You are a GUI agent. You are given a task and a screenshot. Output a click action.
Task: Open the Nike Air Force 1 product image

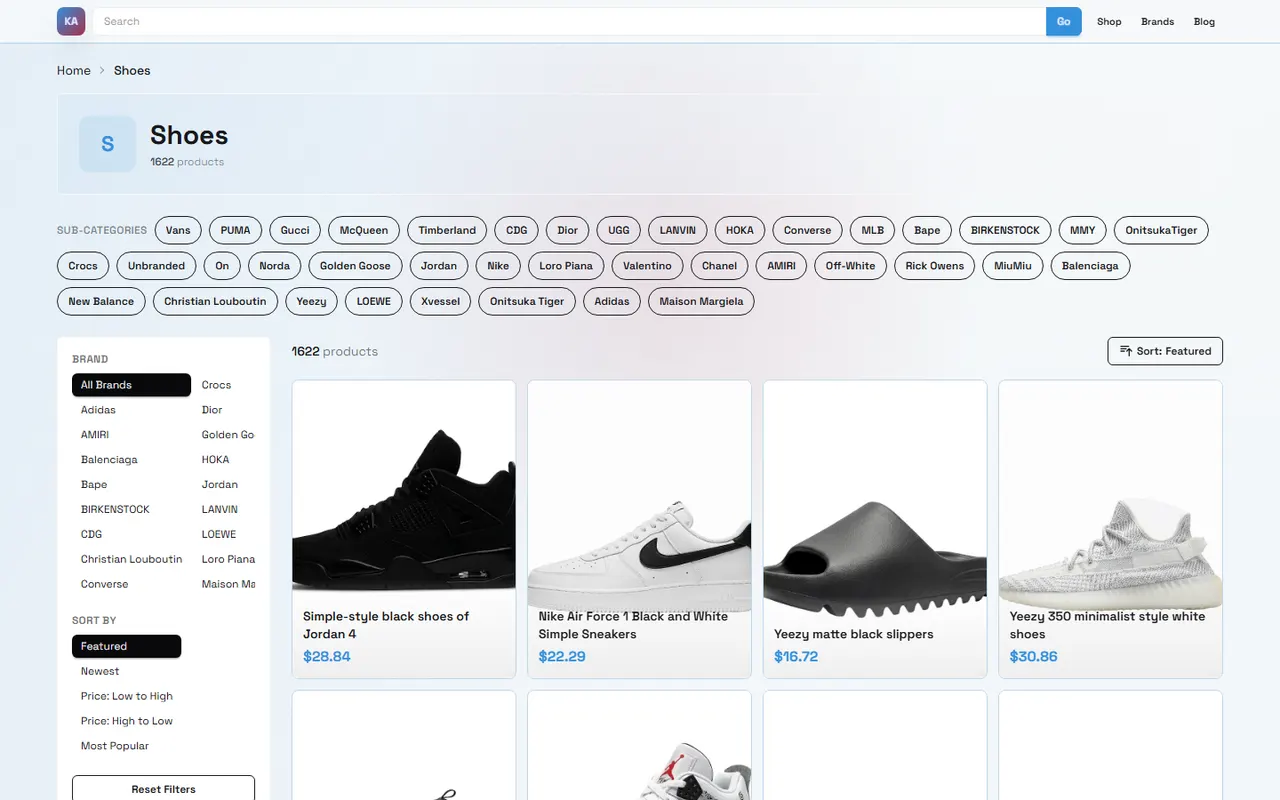coord(639,489)
